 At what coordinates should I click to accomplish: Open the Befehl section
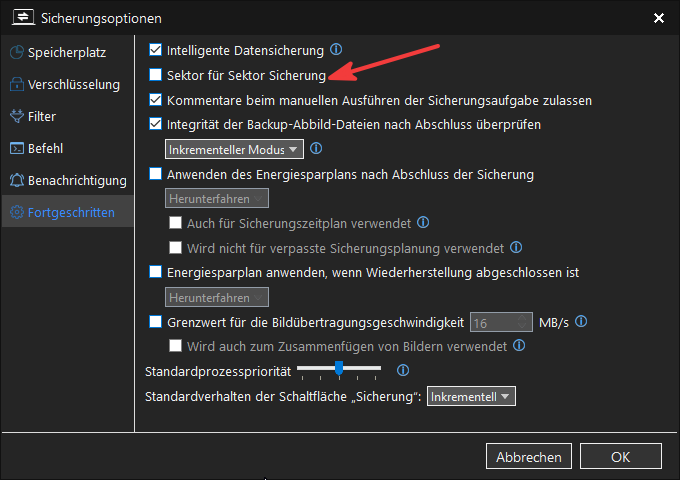pos(68,148)
